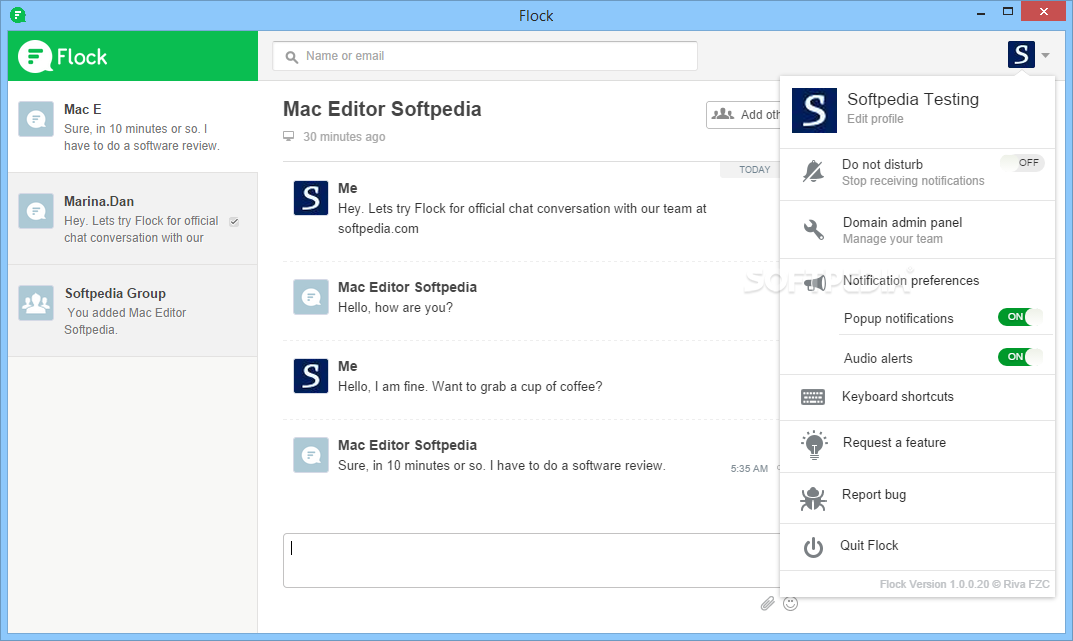
Task: Click the read checkmark on Marina.Dan chat
Action: [234, 222]
